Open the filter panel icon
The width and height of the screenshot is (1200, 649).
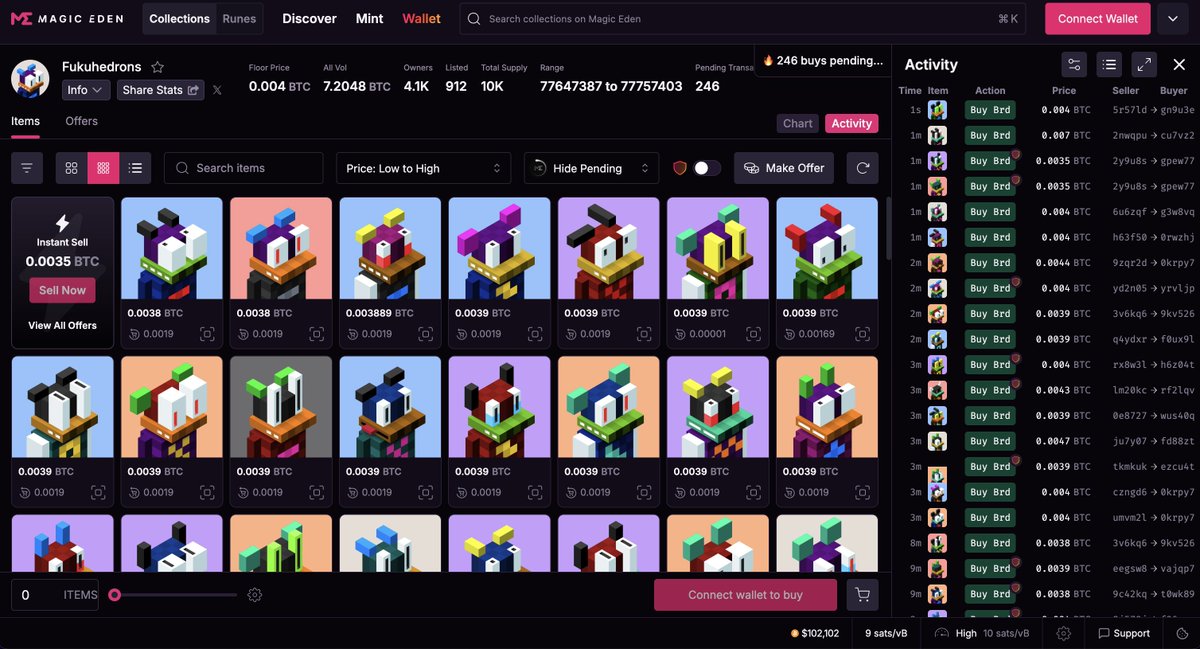[27, 168]
